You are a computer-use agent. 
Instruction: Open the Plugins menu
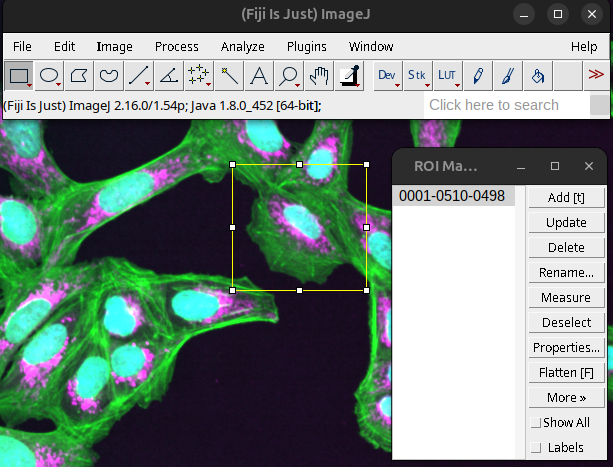pos(306,46)
